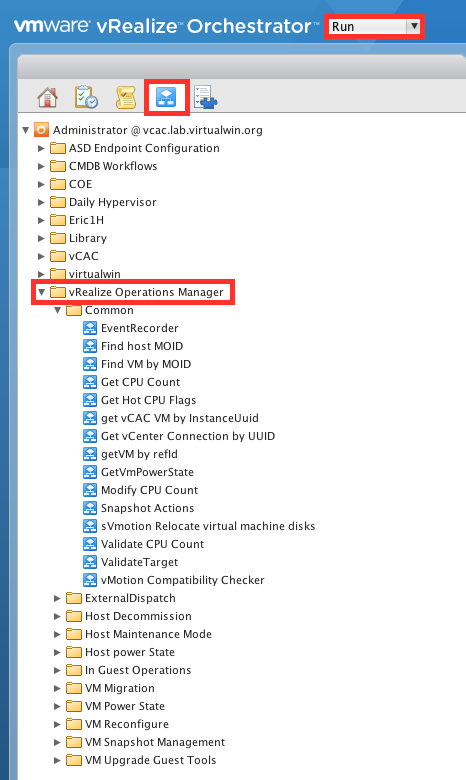Open the Scheduler clipboard-clock icon

[x=86, y=97]
